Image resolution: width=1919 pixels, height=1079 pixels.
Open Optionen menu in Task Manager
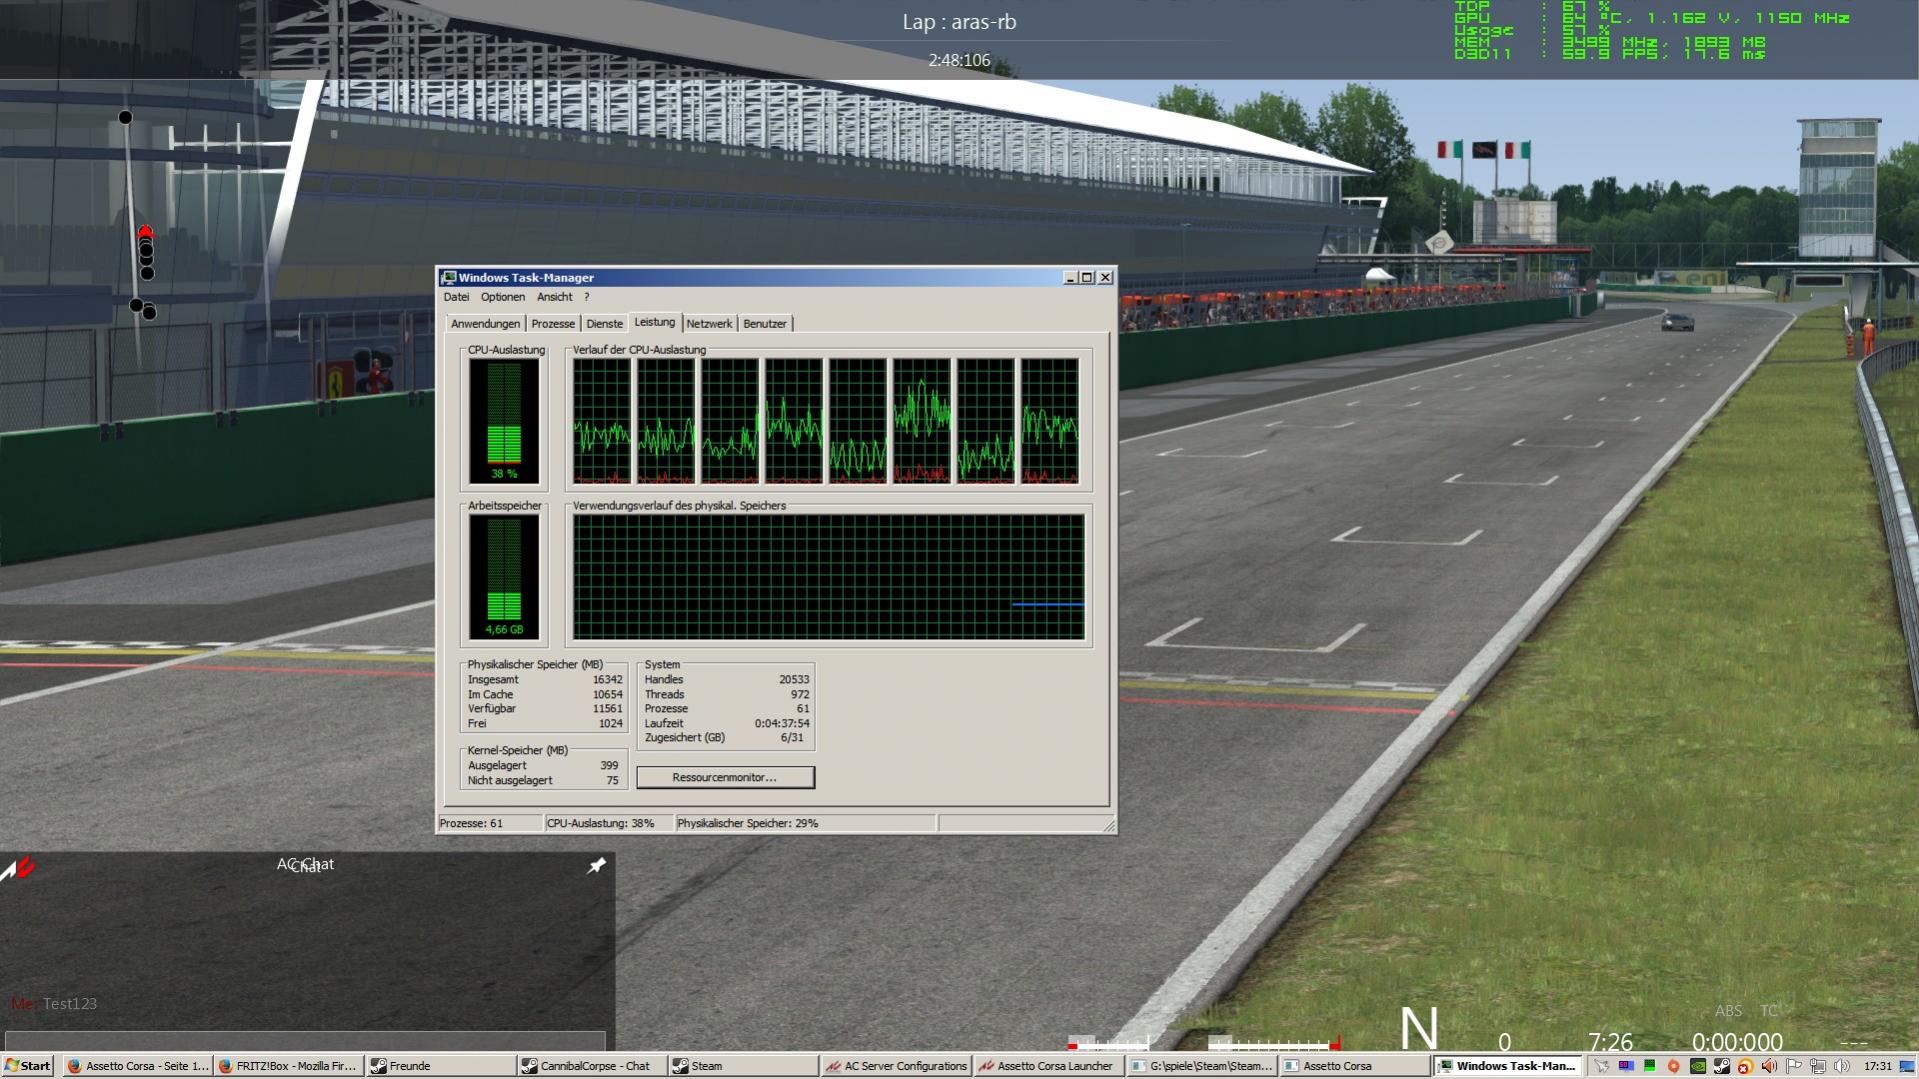502,297
